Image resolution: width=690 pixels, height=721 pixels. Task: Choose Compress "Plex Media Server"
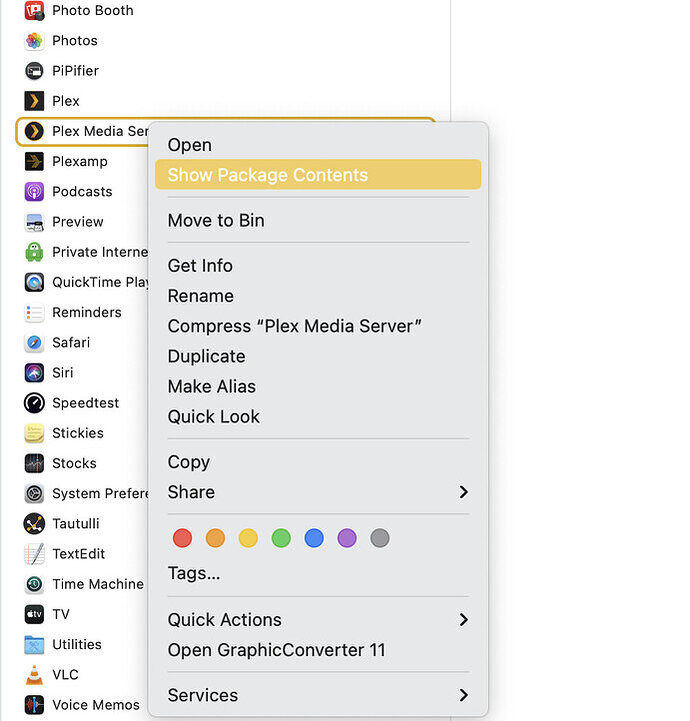tap(318, 326)
